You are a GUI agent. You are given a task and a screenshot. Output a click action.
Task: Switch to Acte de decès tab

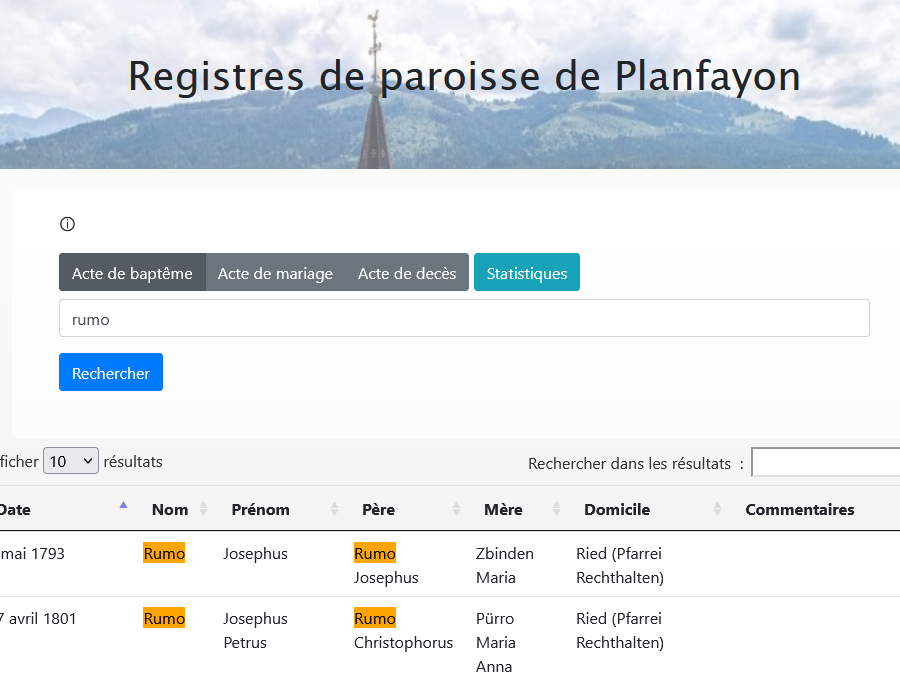[407, 273]
